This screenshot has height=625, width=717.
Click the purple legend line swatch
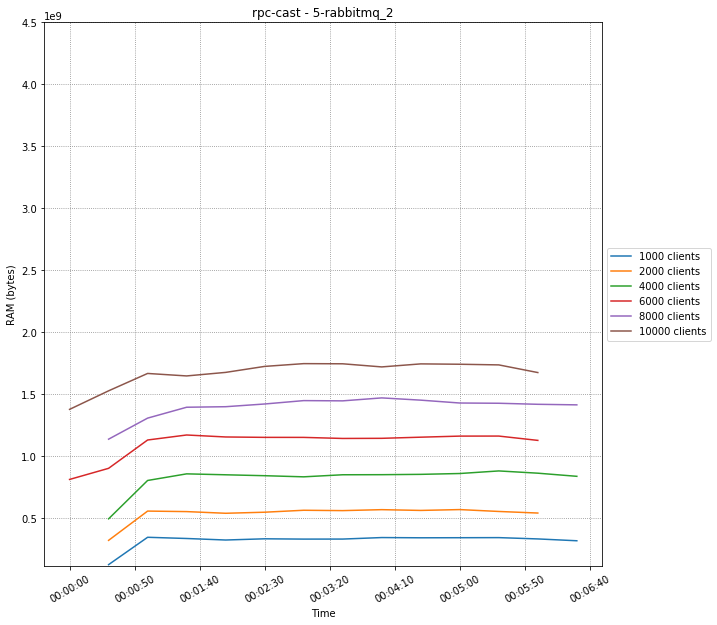click(x=622, y=317)
